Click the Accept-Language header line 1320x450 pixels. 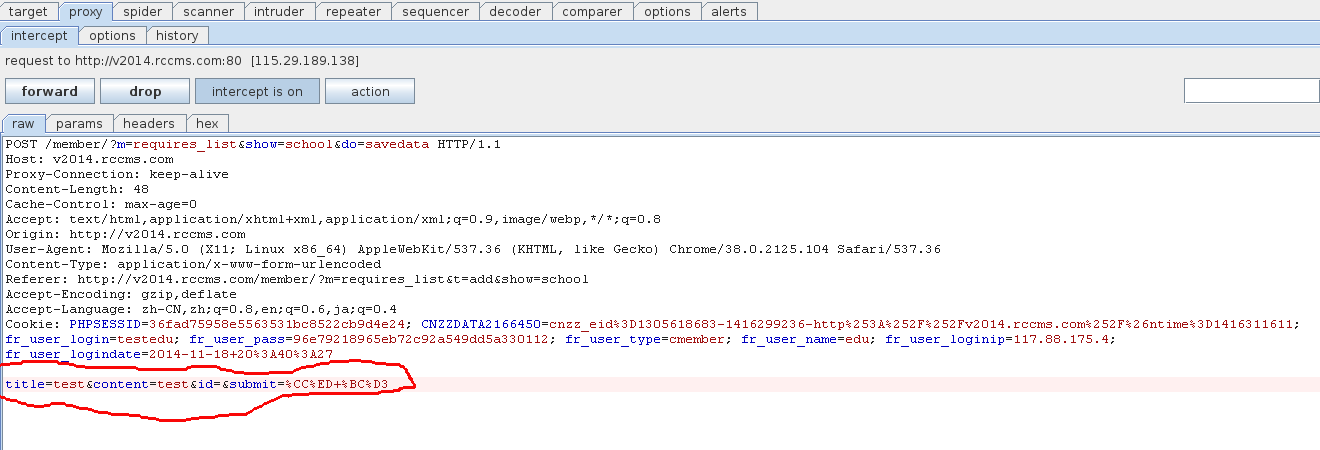pos(201,309)
